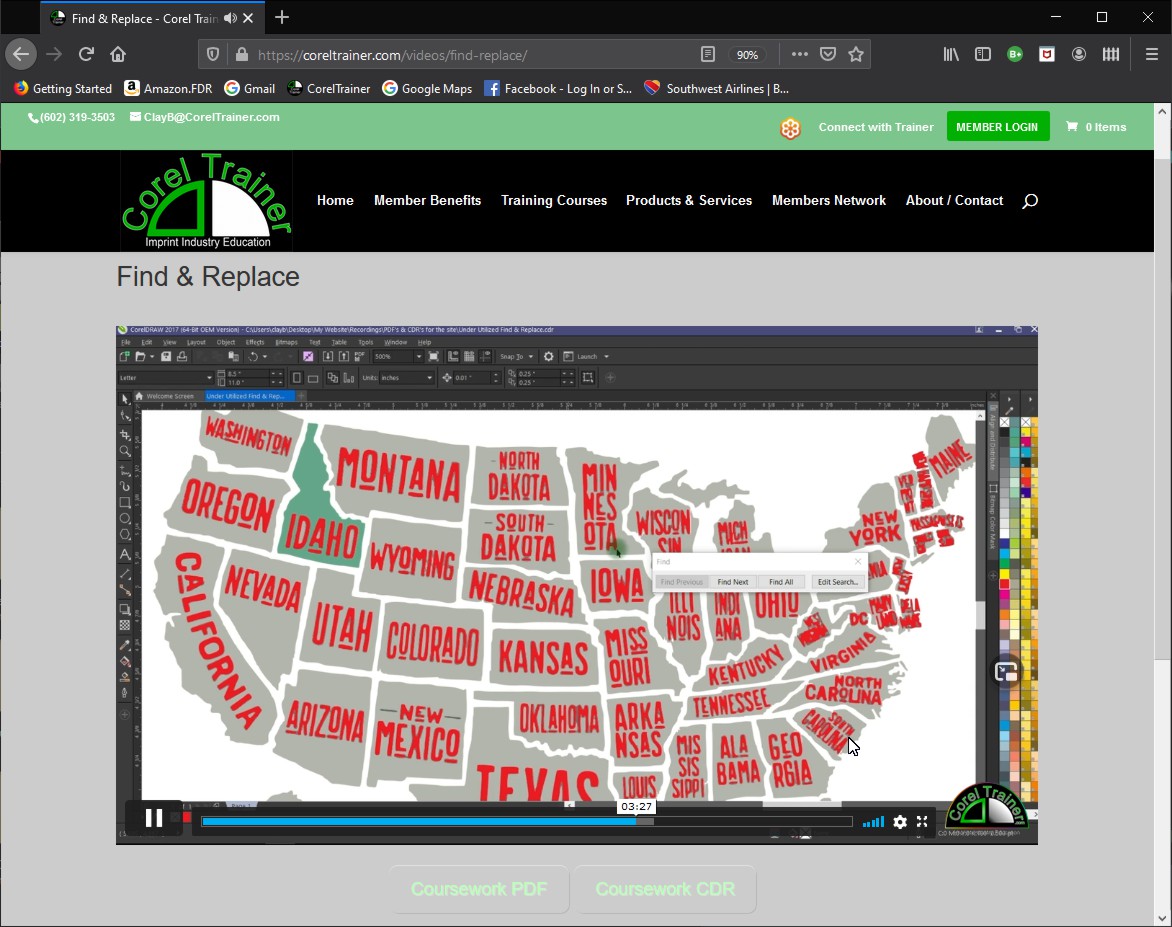Image resolution: width=1172 pixels, height=927 pixels.
Task: Click the coreltrainer.com address bar
Action: (x=471, y=55)
